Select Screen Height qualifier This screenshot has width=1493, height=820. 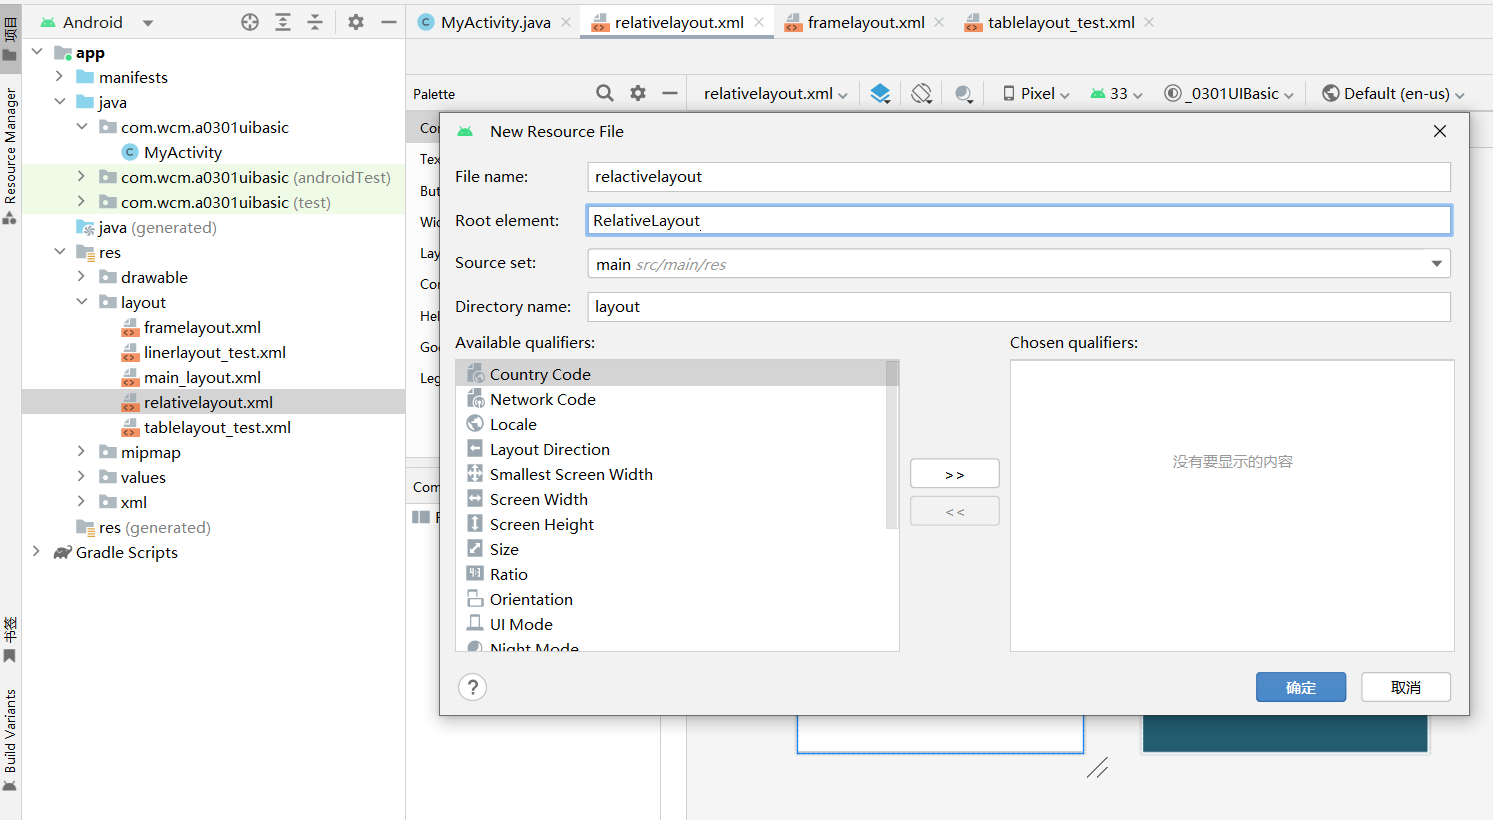(x=671, y=524)
